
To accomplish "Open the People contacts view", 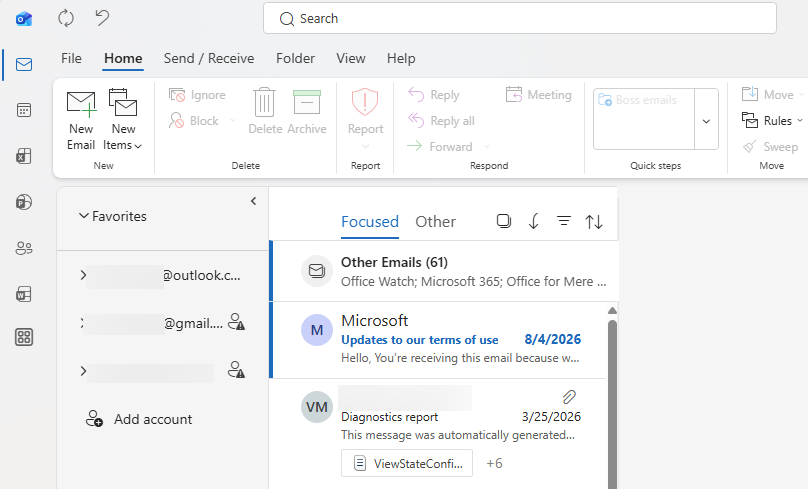I will pos(24,248).
